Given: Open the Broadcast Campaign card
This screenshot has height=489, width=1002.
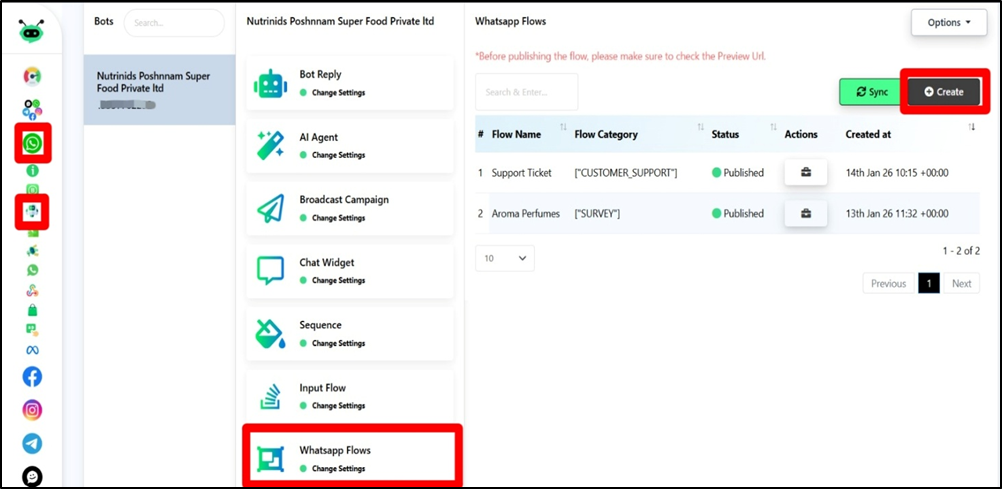Looking at the screenshot, I should click(349, 207).
